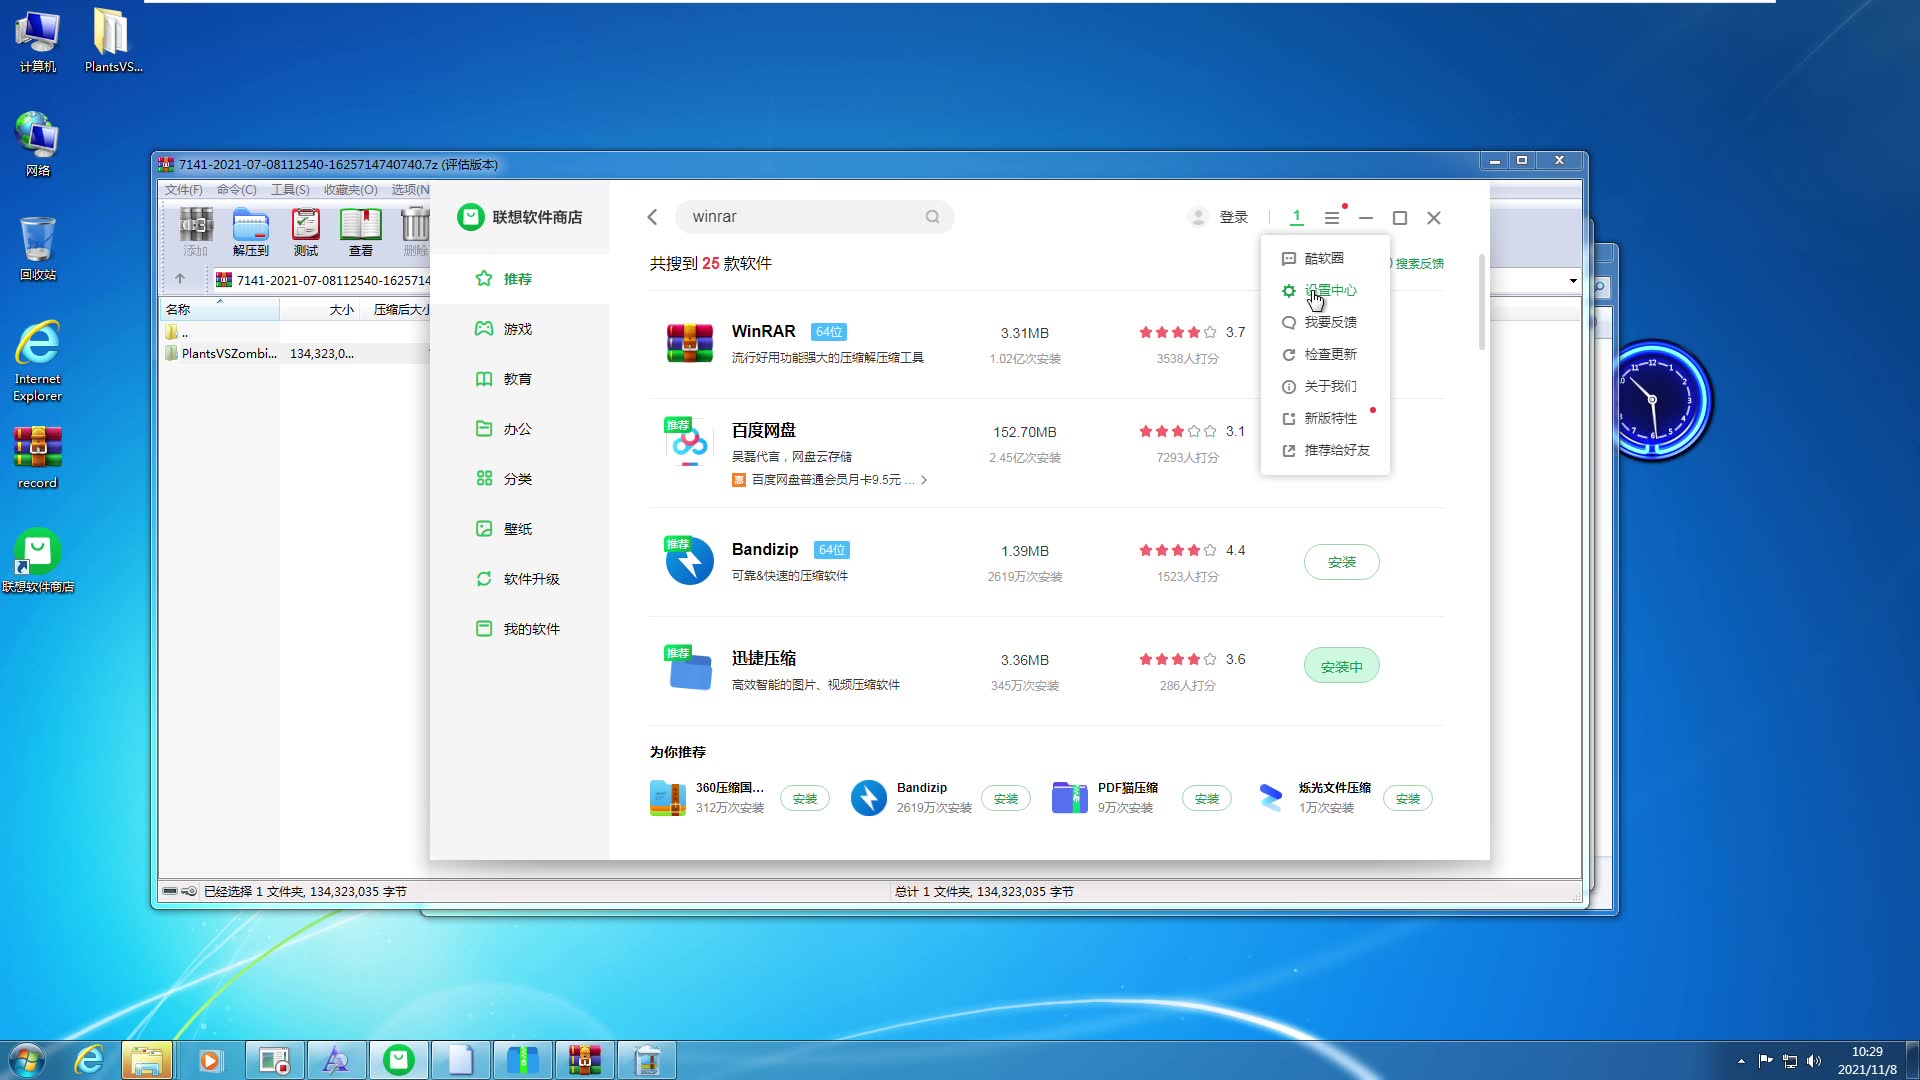Click the 搜索反馈 link

click(x=1418, y=263)
